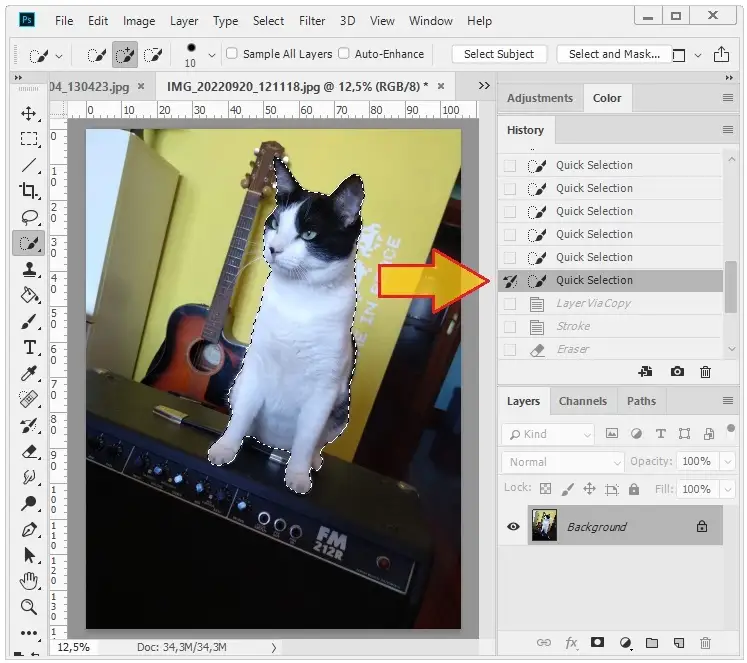Select the Healing Brush tool

point(29,399)
